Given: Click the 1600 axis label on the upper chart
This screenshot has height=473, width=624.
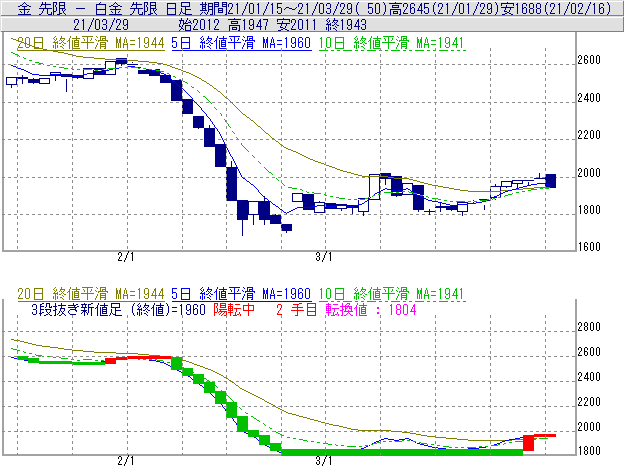Looking at the screenshot, I should [589, 247].
